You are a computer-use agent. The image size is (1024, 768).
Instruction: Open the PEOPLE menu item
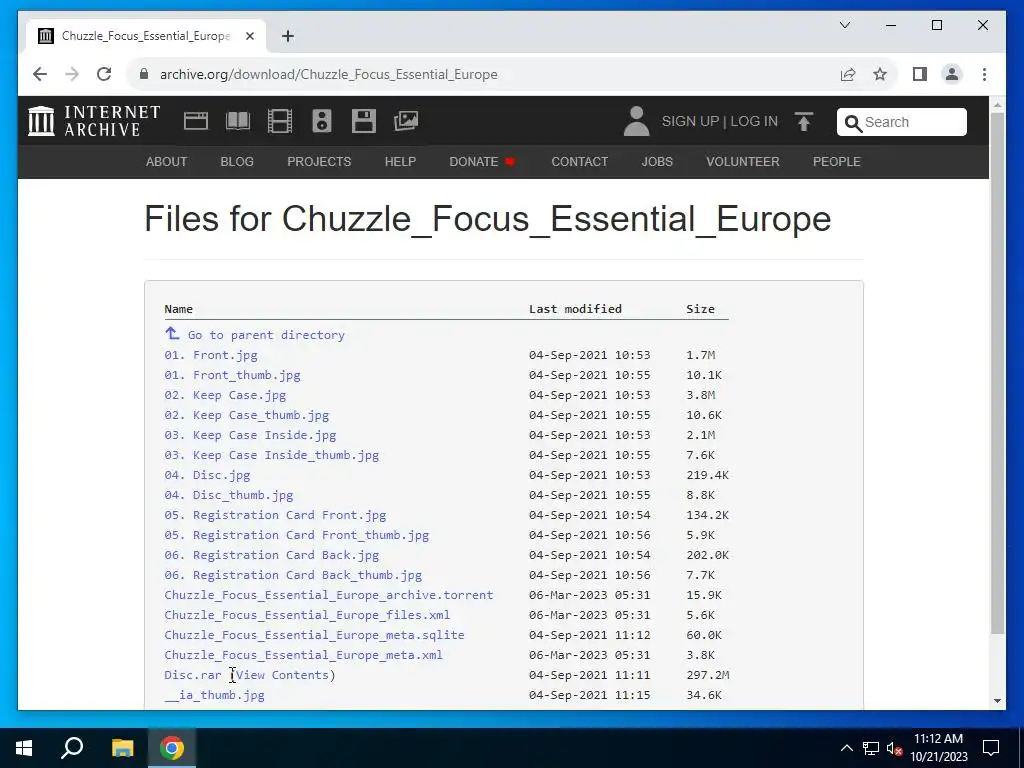coord(837,161)
